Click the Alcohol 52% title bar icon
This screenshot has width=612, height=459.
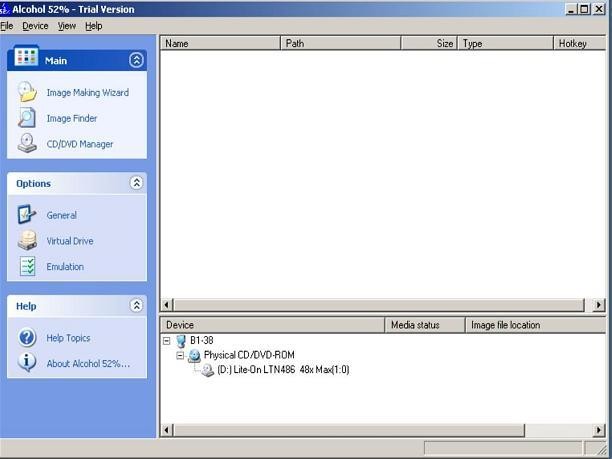tap(5, 9)
